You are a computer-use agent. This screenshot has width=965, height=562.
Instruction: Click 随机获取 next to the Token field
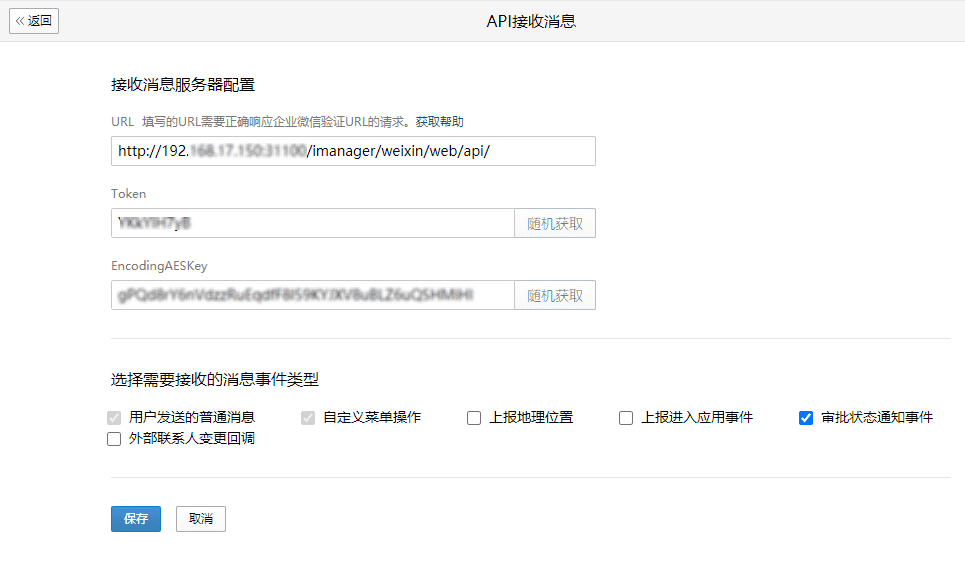pos(555,223)
